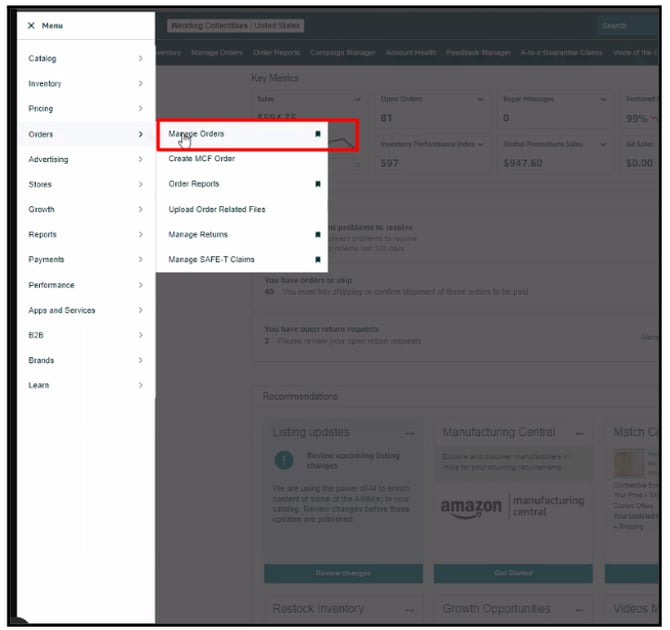Open Listing updates card options ellipsis
Image resolution: width=670 pixels, height=630 pixels.
tap(410, 433)
